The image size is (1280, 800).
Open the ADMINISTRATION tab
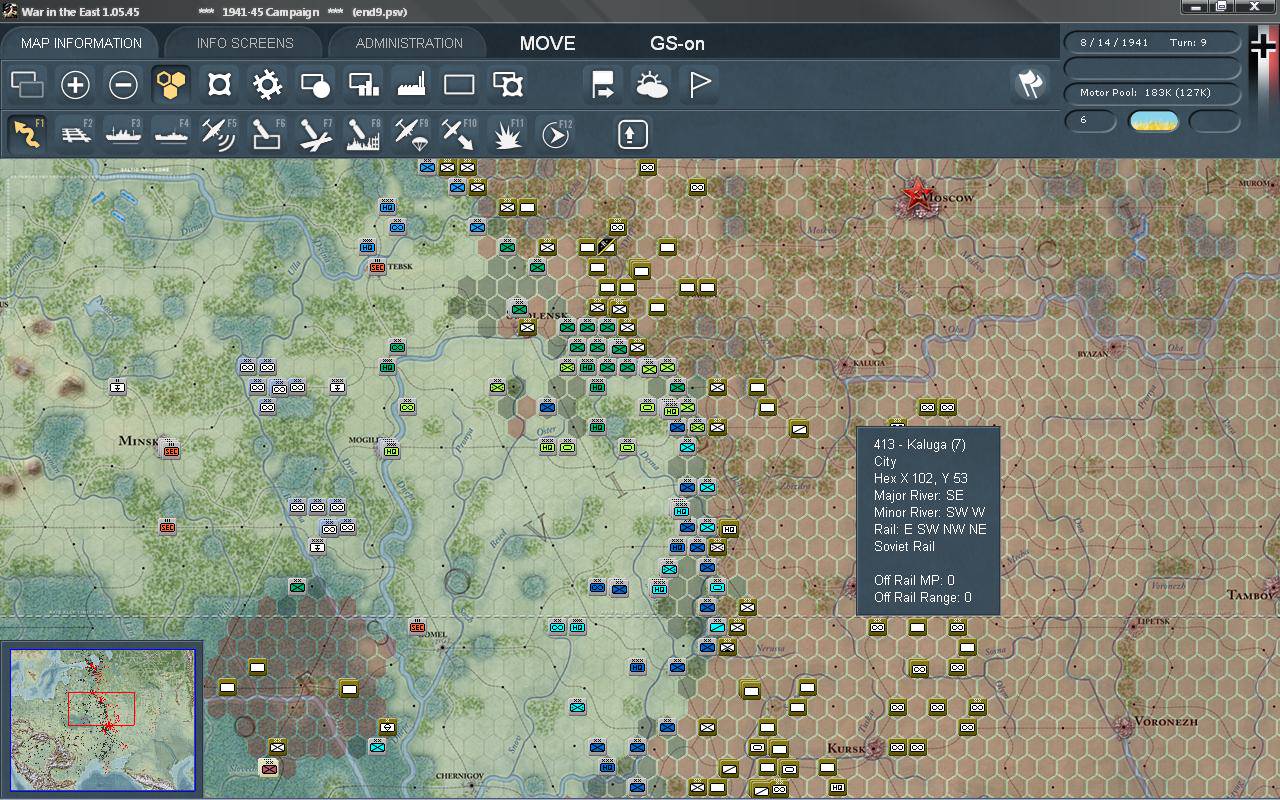(409, 43)
